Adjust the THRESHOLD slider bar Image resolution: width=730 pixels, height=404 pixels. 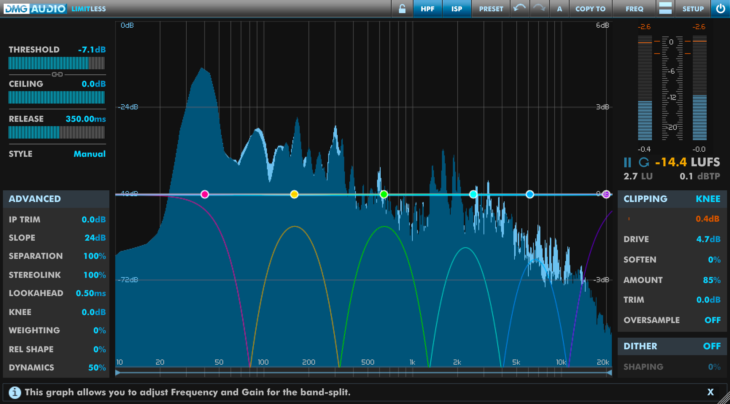click(56, 63)
